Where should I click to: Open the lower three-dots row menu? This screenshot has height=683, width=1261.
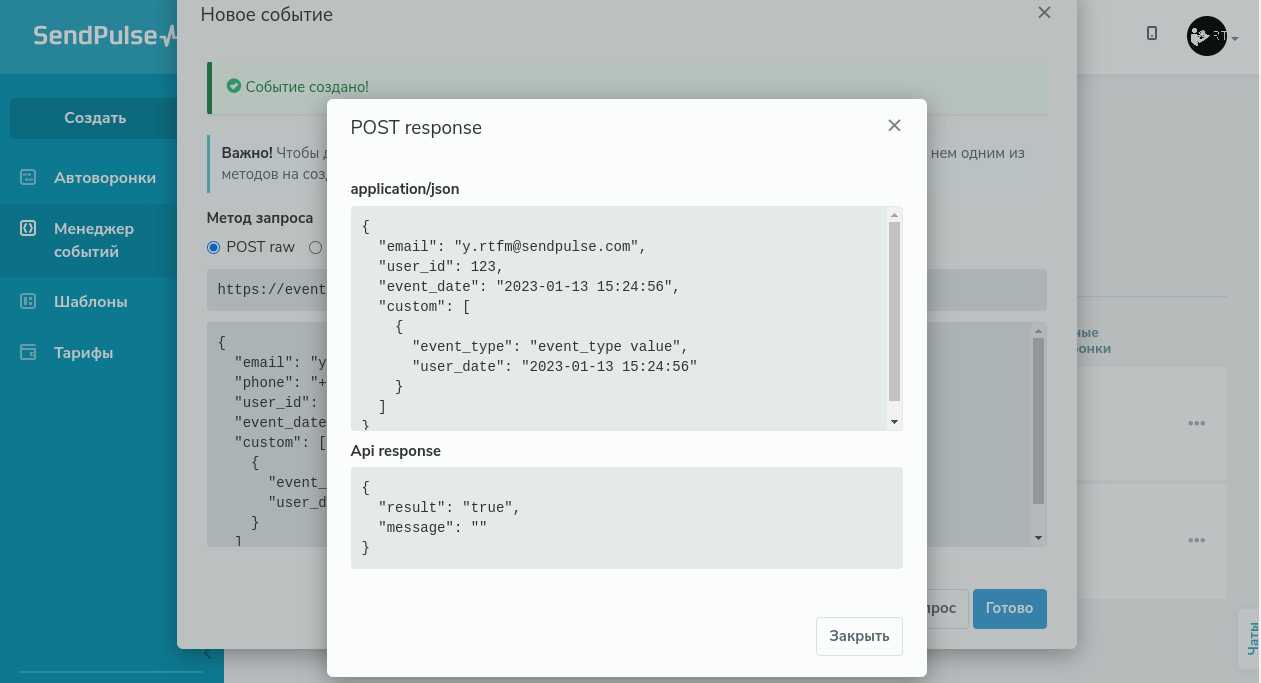tap(1196, 540)
